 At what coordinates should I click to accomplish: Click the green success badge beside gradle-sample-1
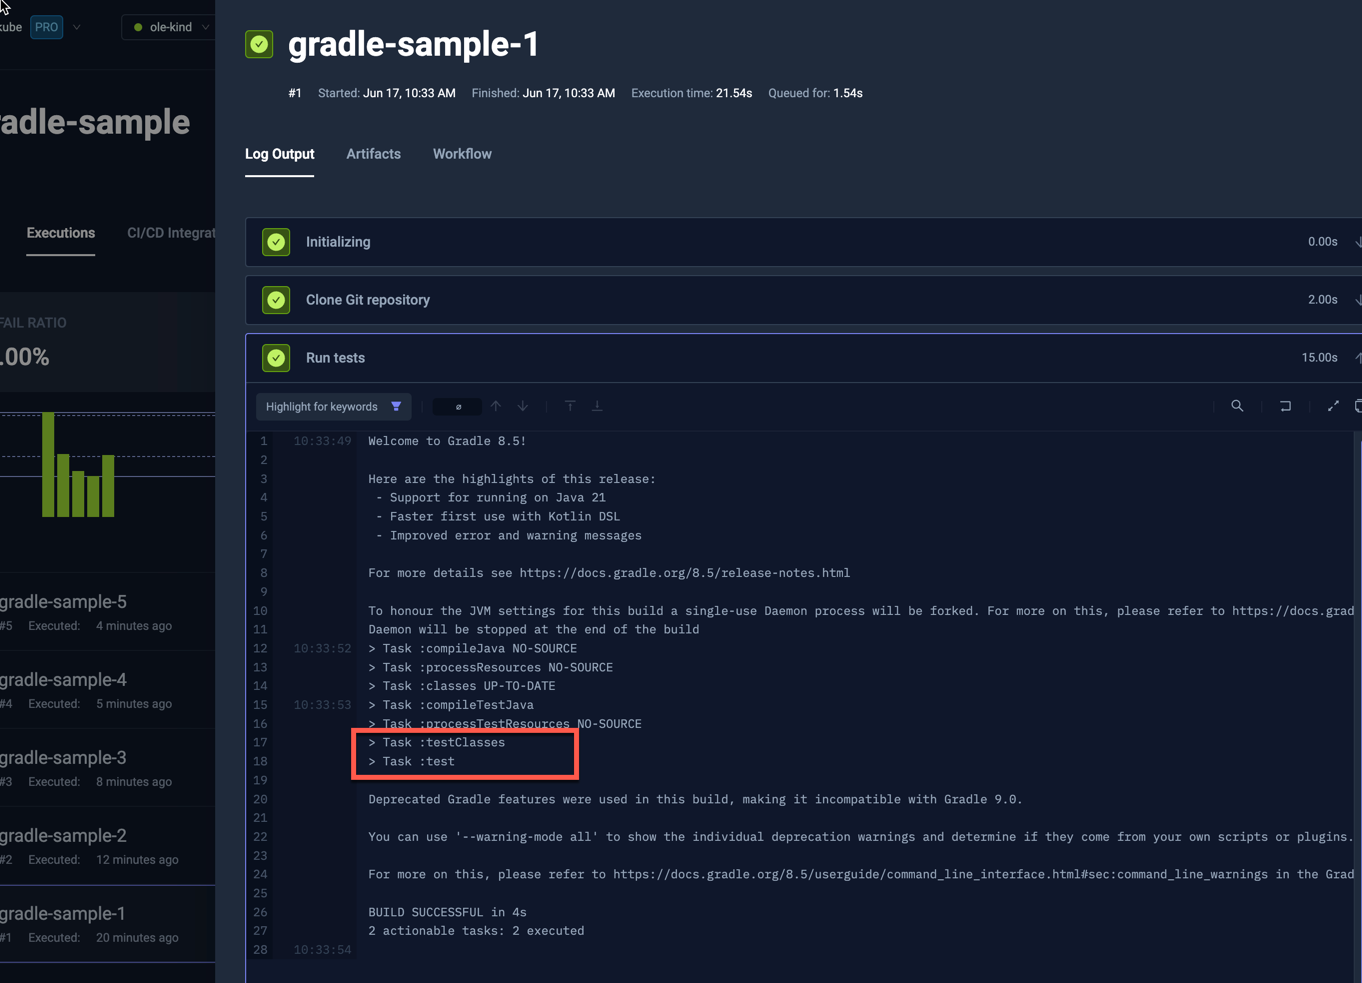coord(259,44)
